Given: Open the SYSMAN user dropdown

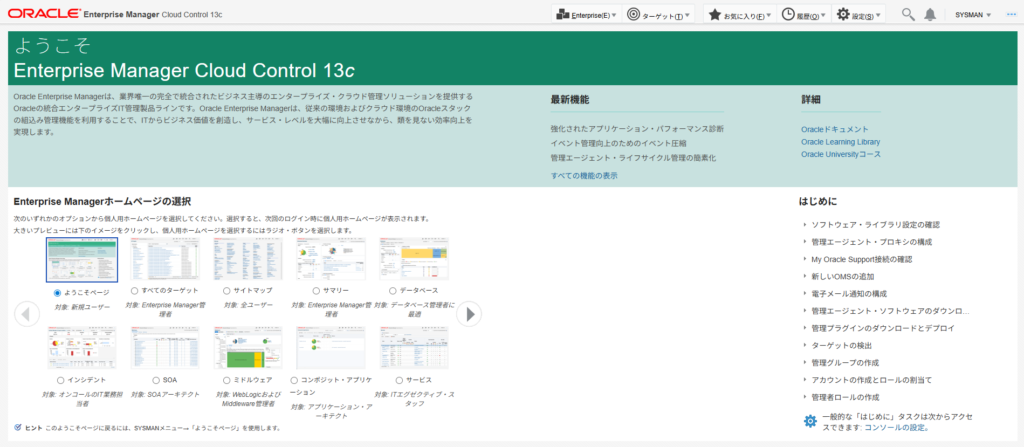Looking at the screenshot, I should coord(973,15).
